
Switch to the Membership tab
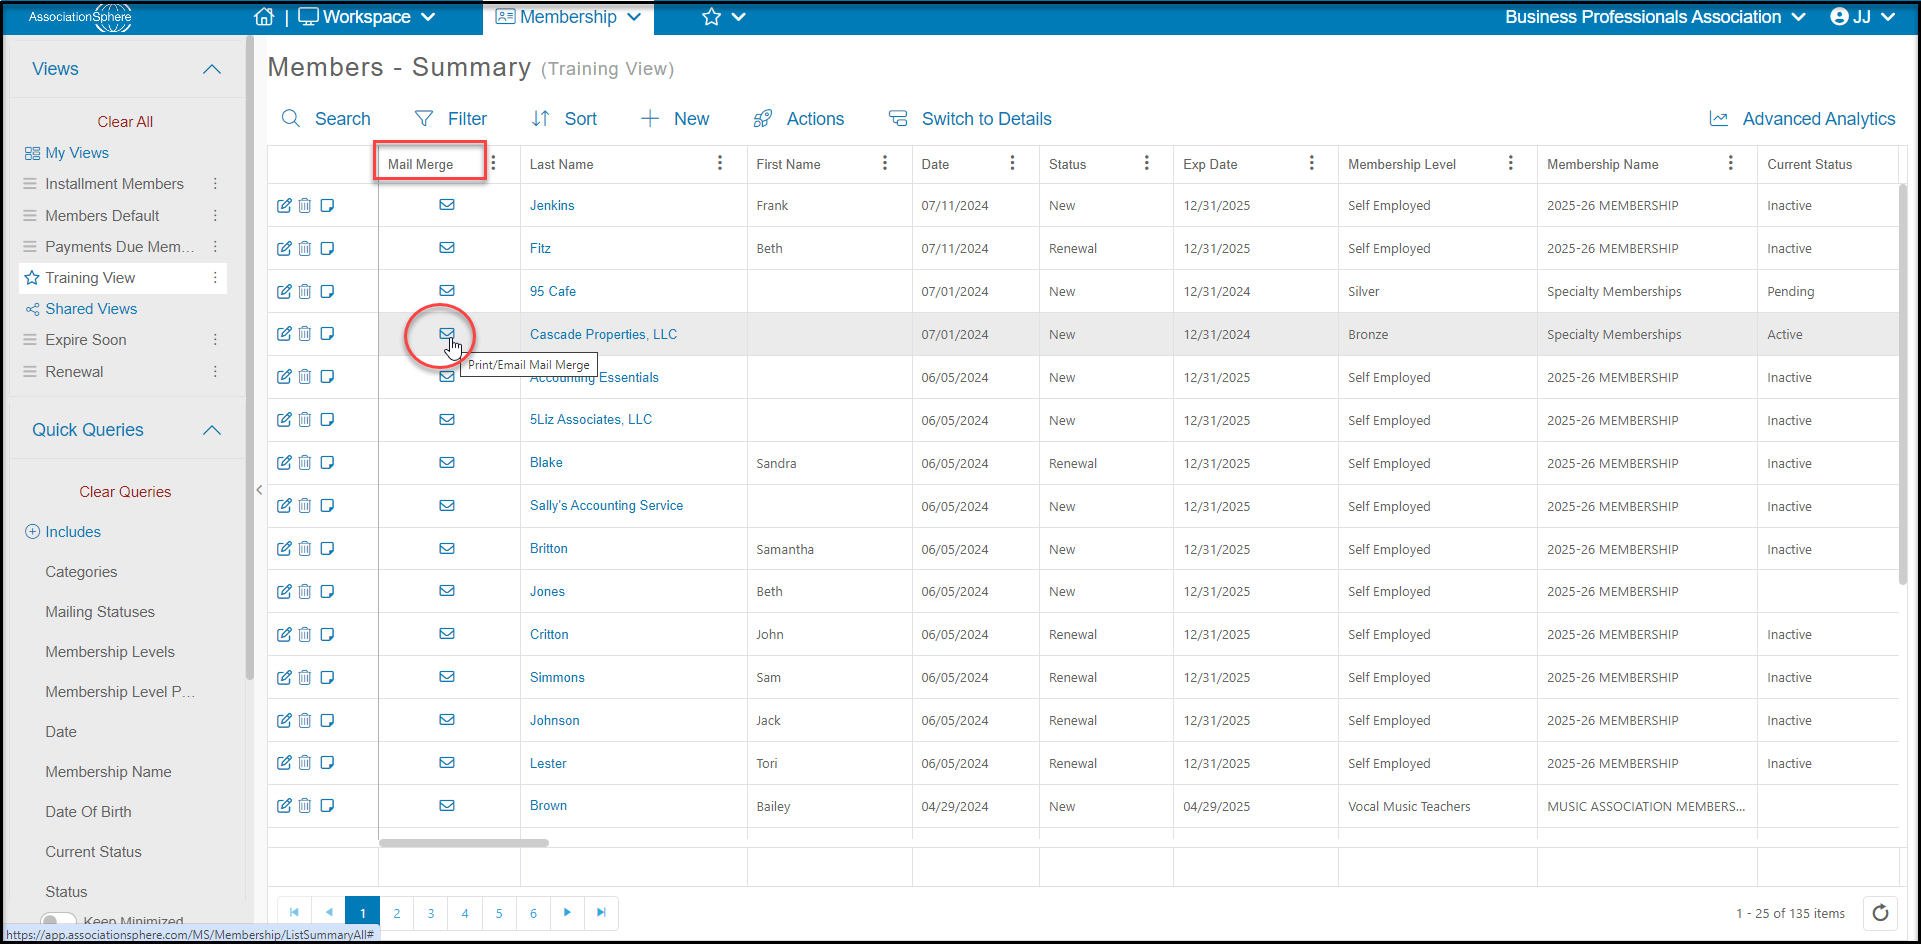[x=568, y=17]
